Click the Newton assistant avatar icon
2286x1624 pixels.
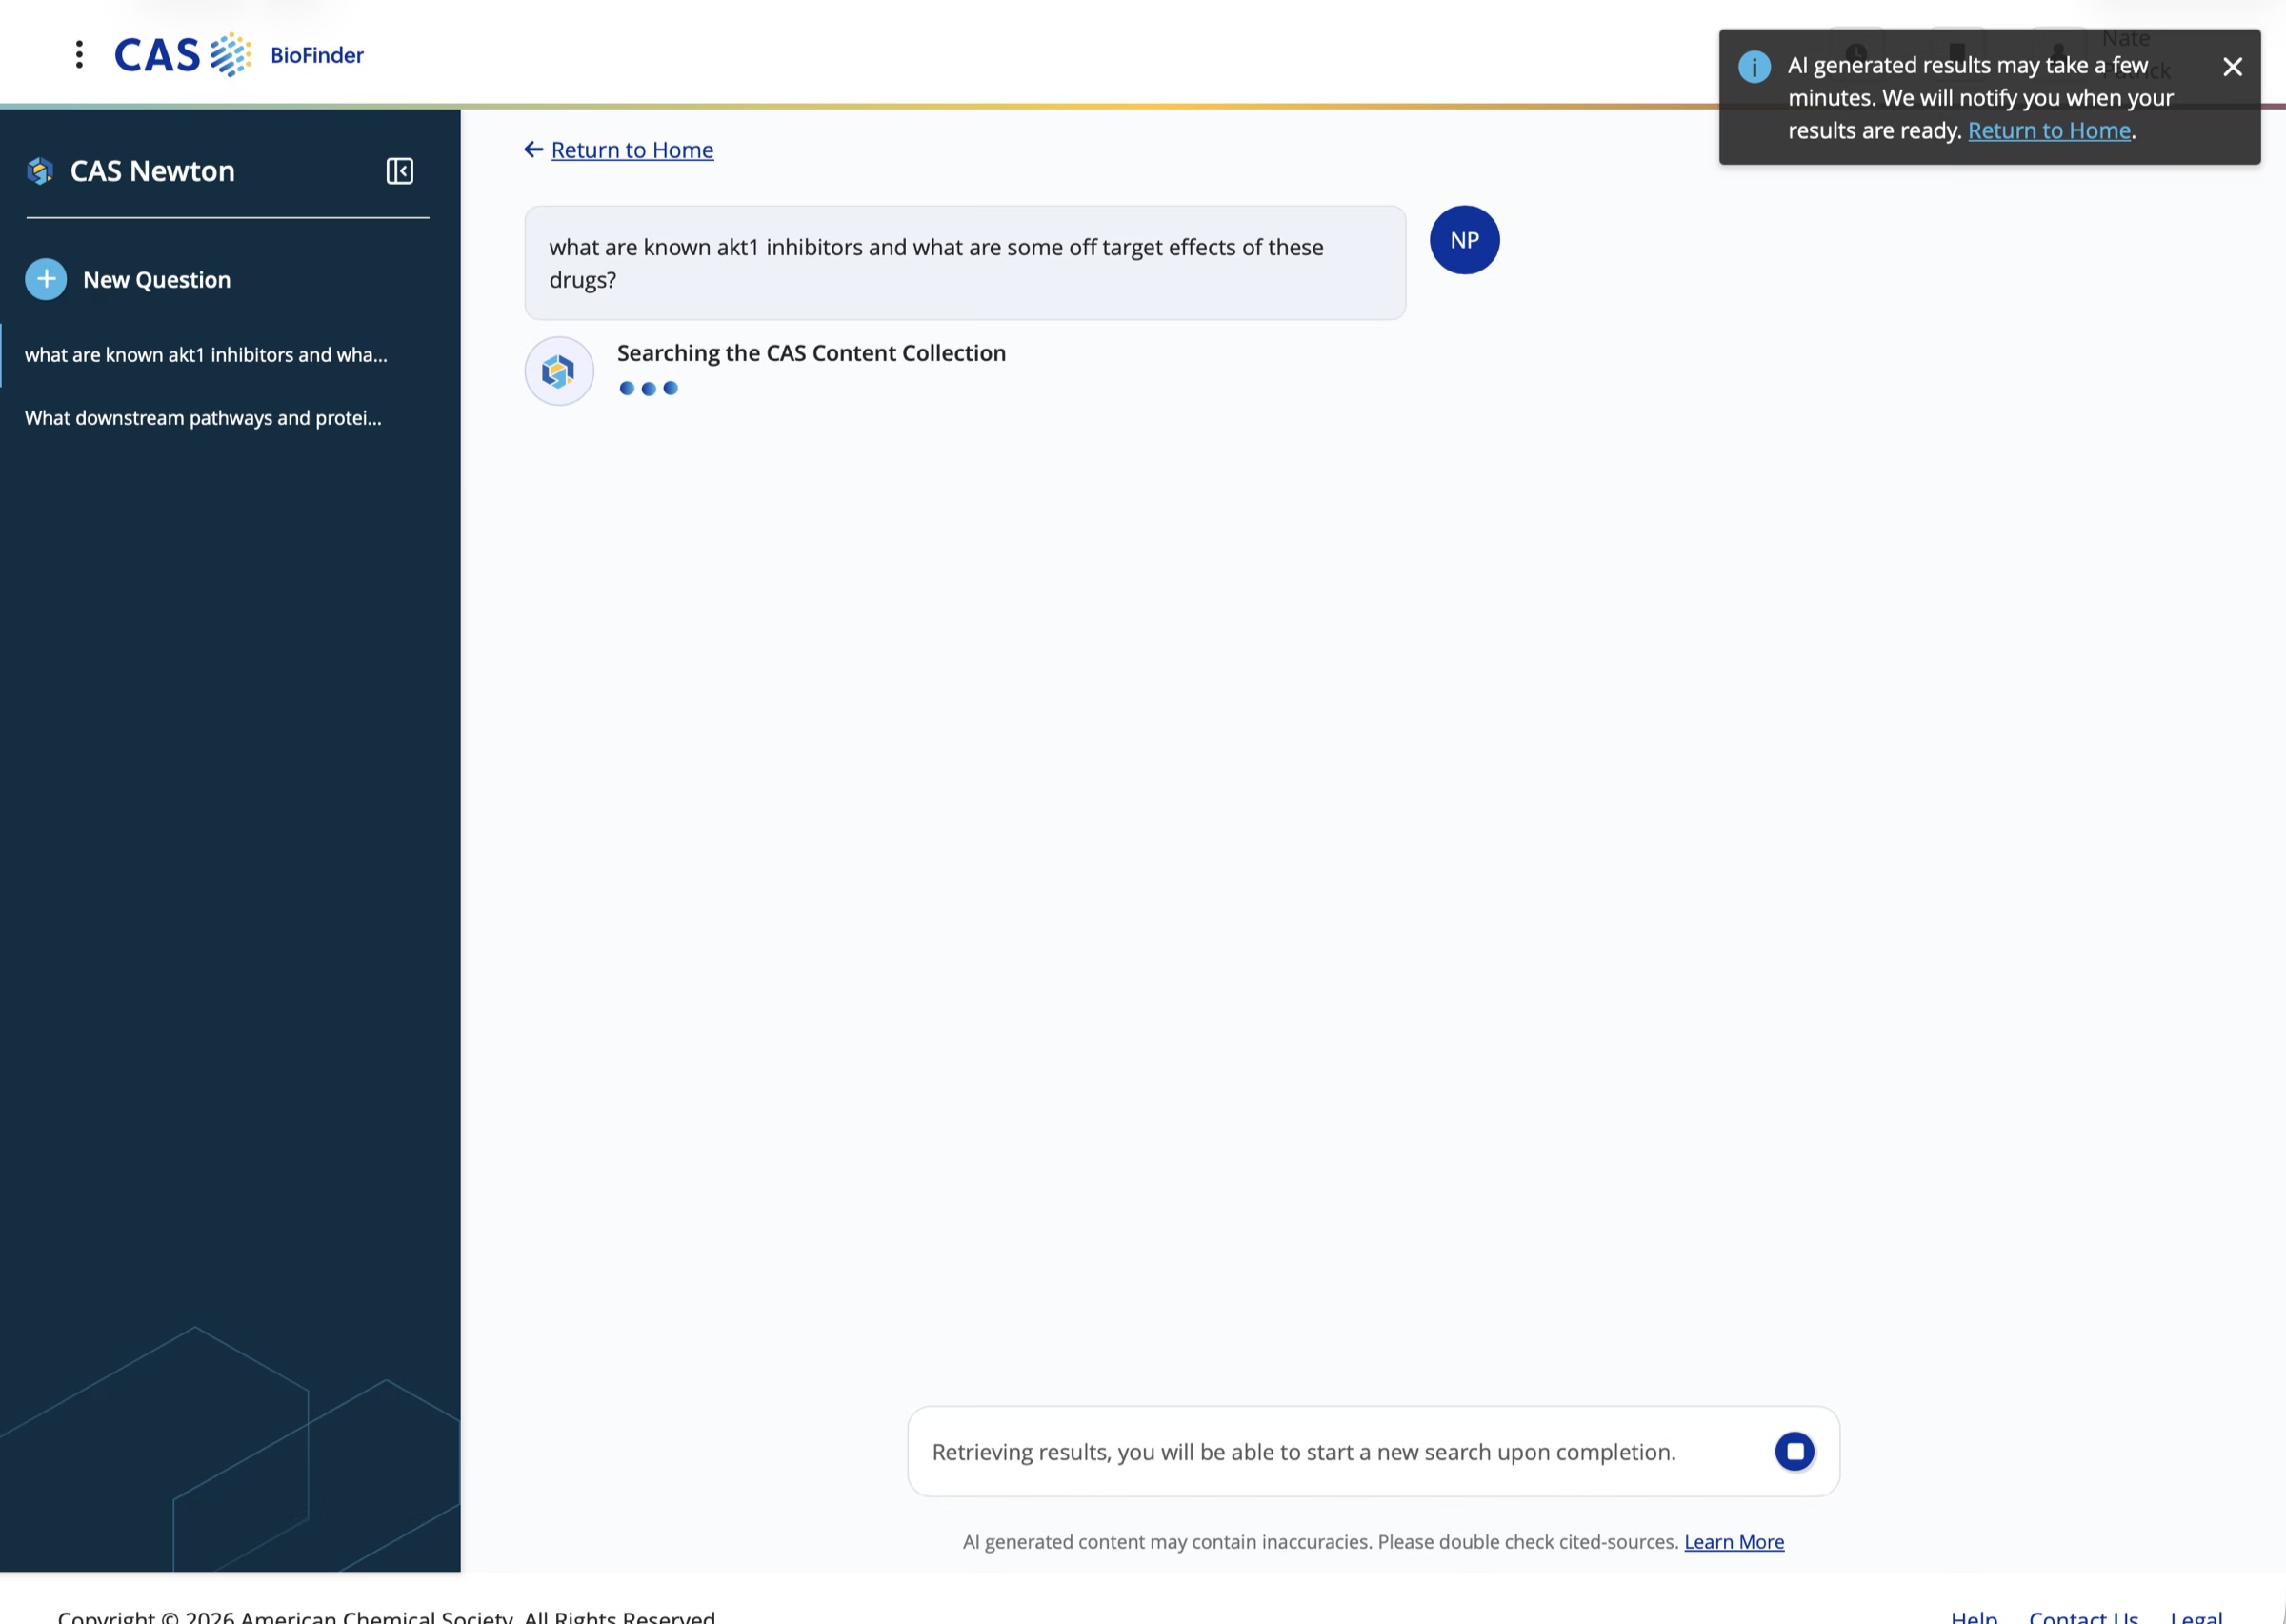(x=559, y=371)
